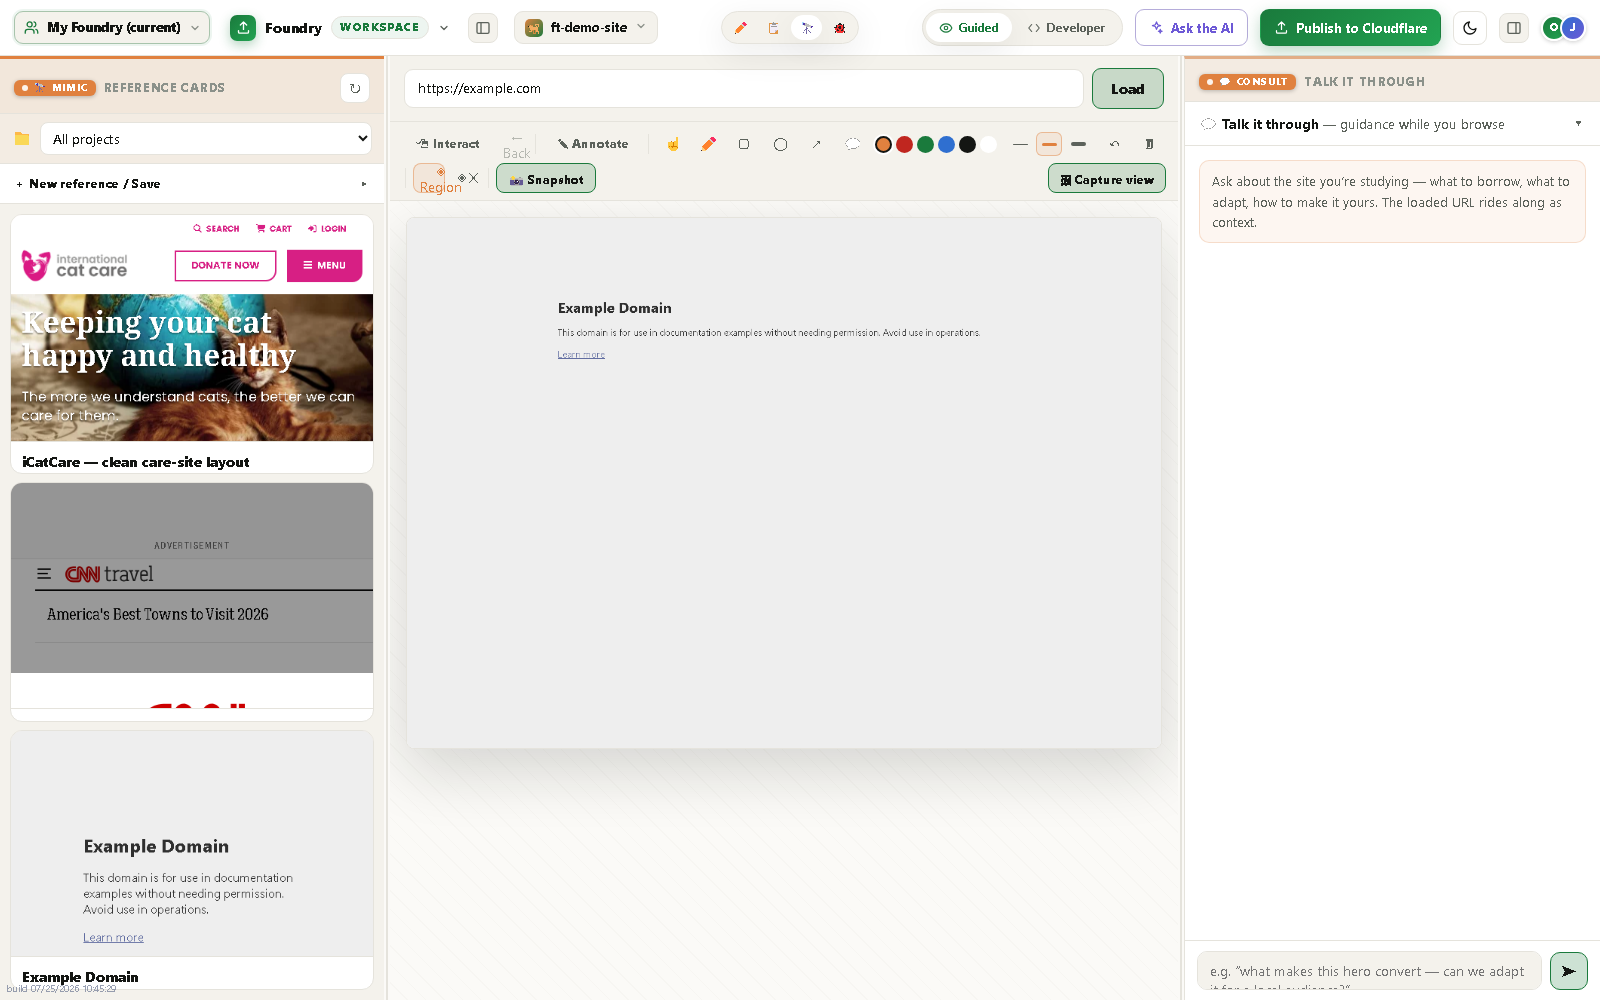Screen dimensions: 1600x1000
Task: Select the pencil edit mode icon
Action: (740, 28)
